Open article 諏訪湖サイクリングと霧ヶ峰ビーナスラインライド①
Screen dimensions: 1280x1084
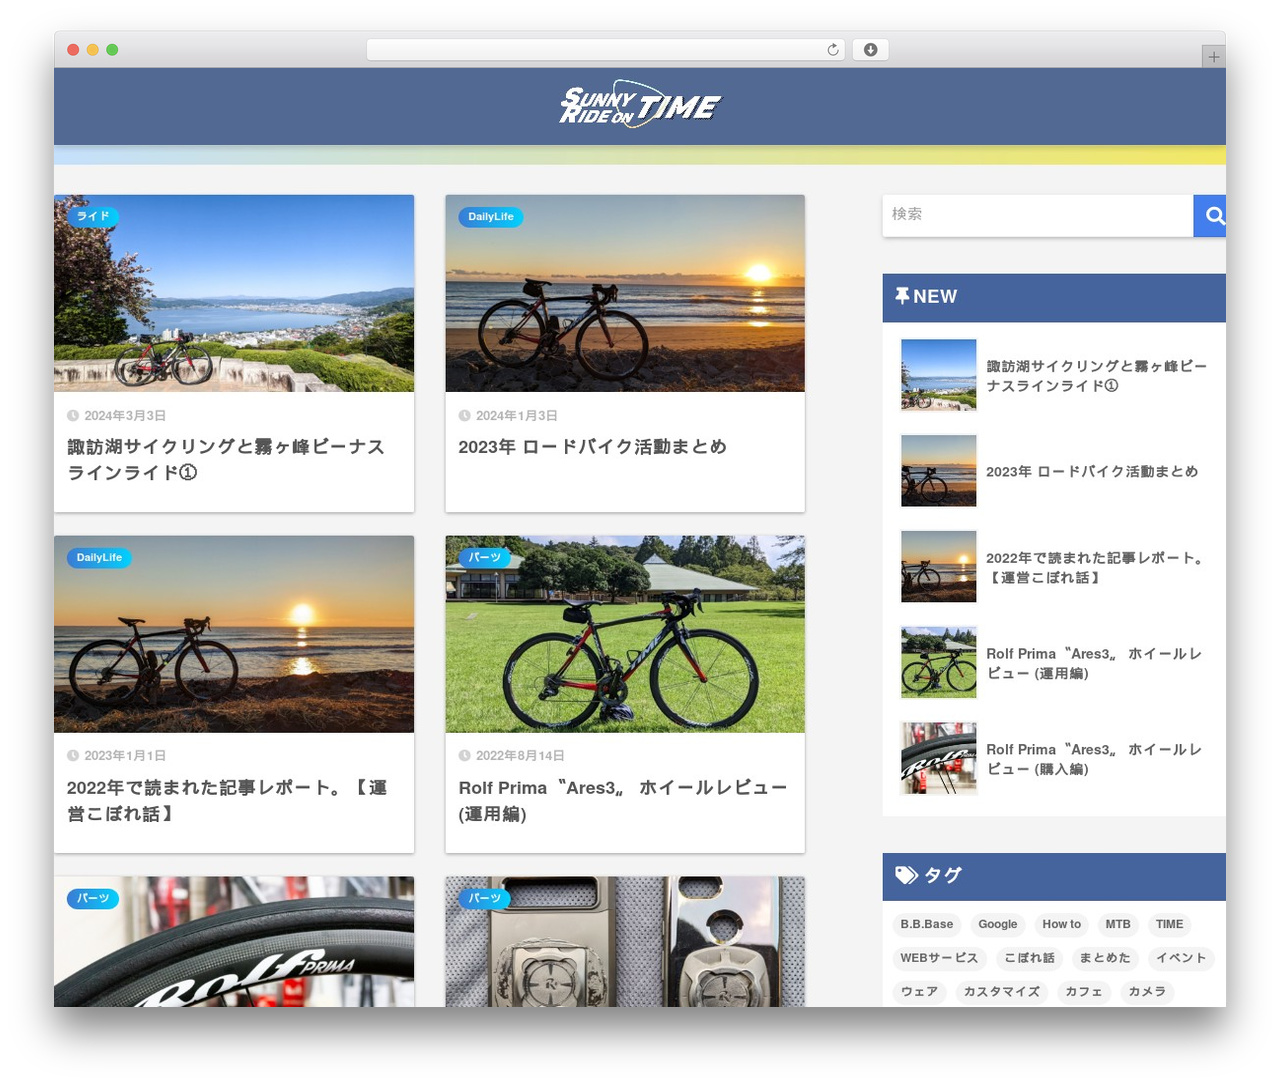tap(226, 459)
